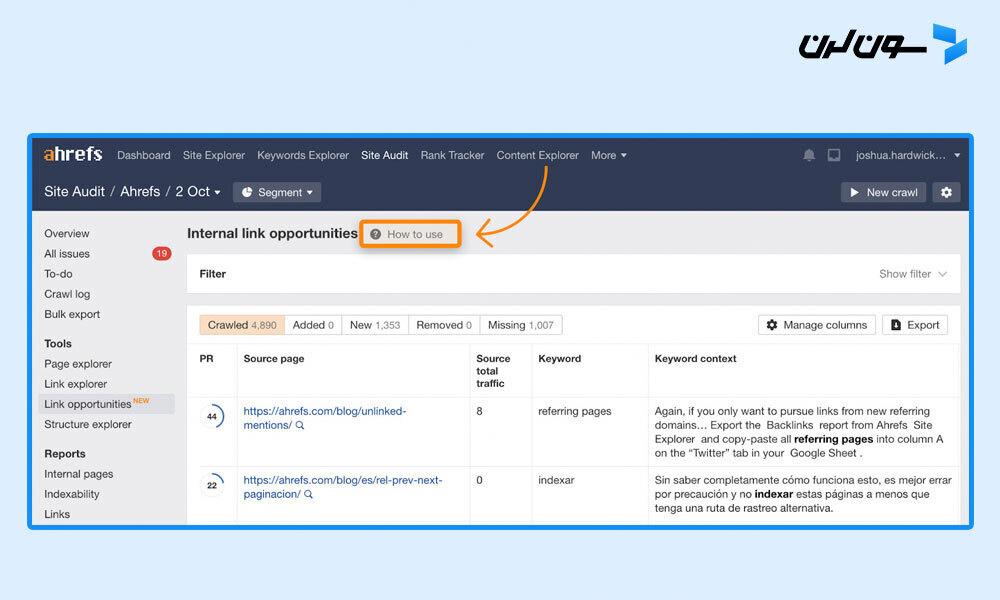Open crawl settings gear button
This screenshot has width=1000, height=600.
tap(946, 192)
